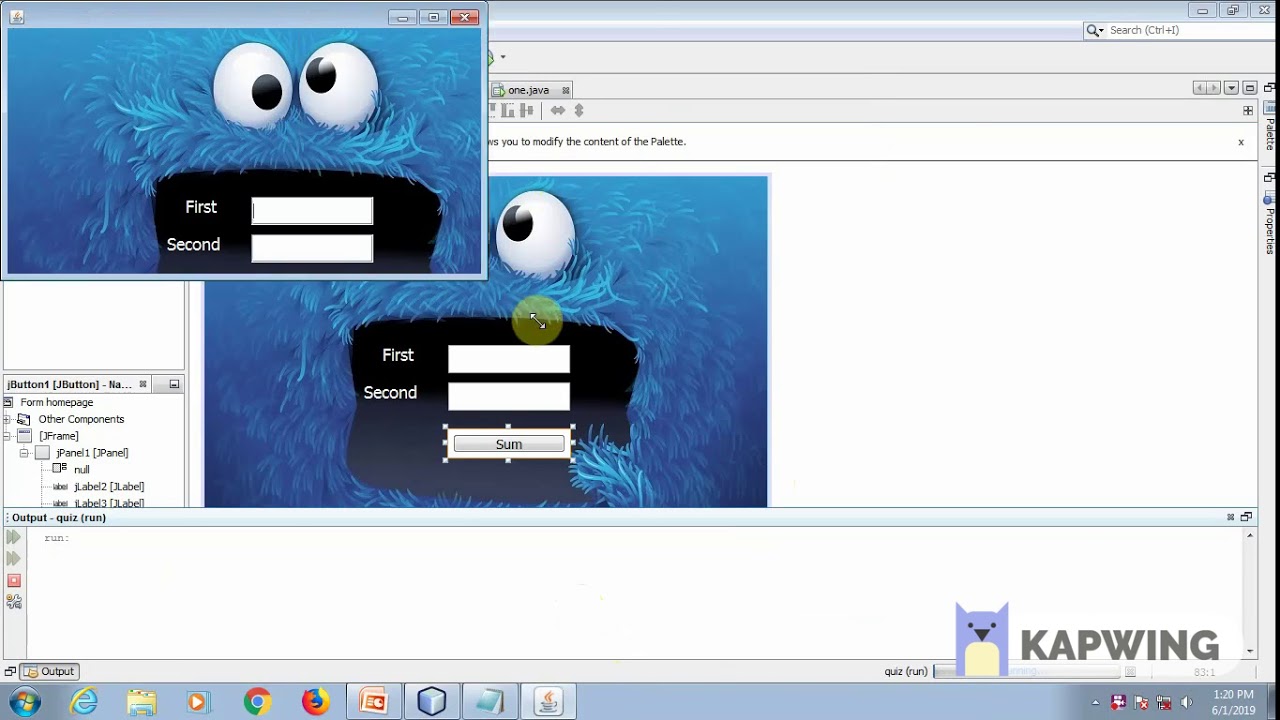Open the Properties side tab
The height and width of the screenshot is (720, 1280).
1270,222
